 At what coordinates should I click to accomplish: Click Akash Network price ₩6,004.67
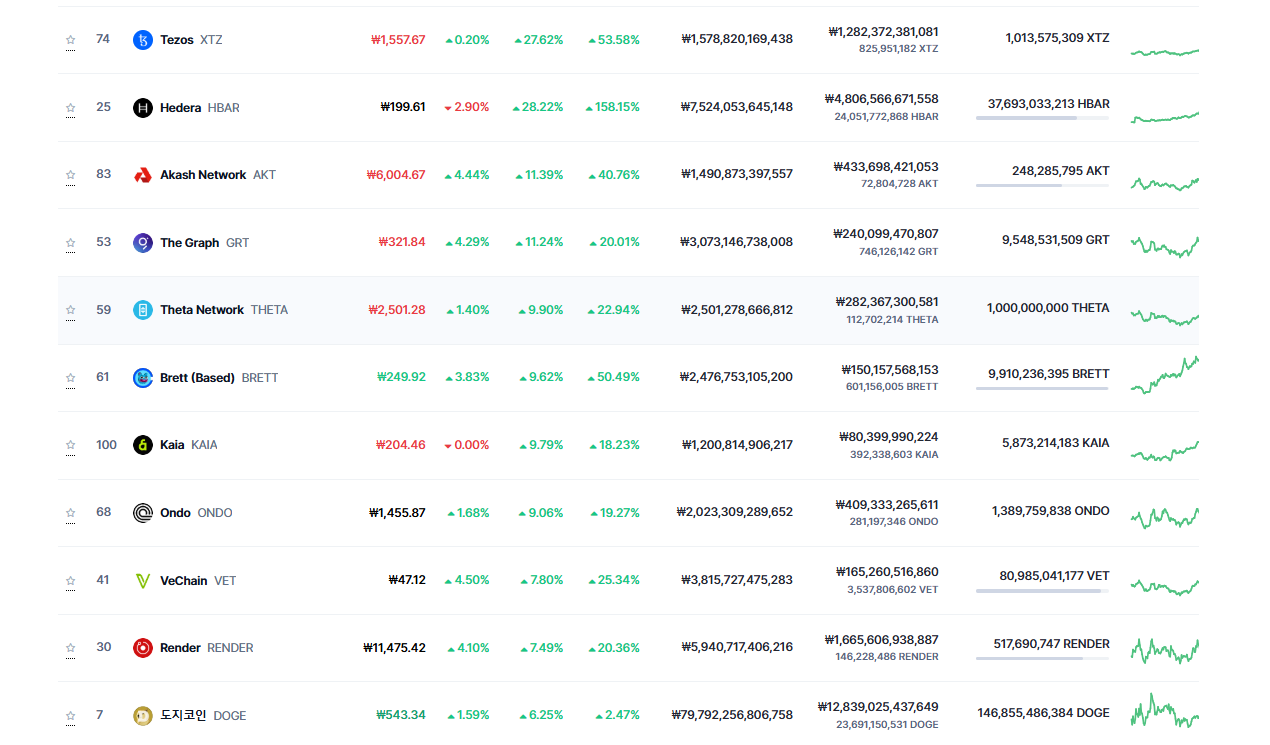tap(396, 175)
